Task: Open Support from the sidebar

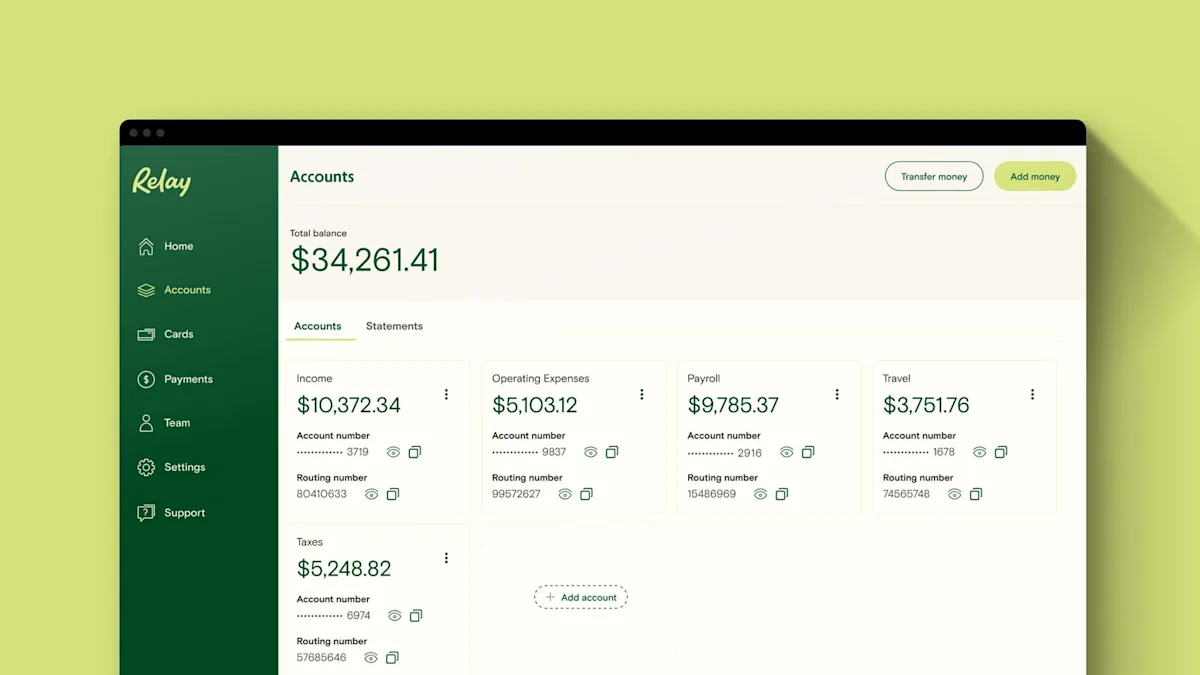Action: pyautogui.click(x=147, y=512)
